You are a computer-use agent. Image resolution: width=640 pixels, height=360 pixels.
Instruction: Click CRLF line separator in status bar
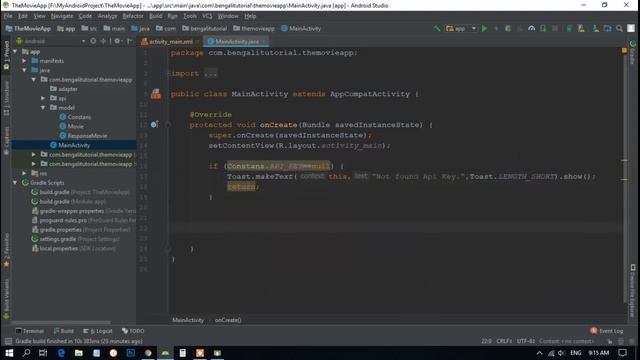(504, 341)
